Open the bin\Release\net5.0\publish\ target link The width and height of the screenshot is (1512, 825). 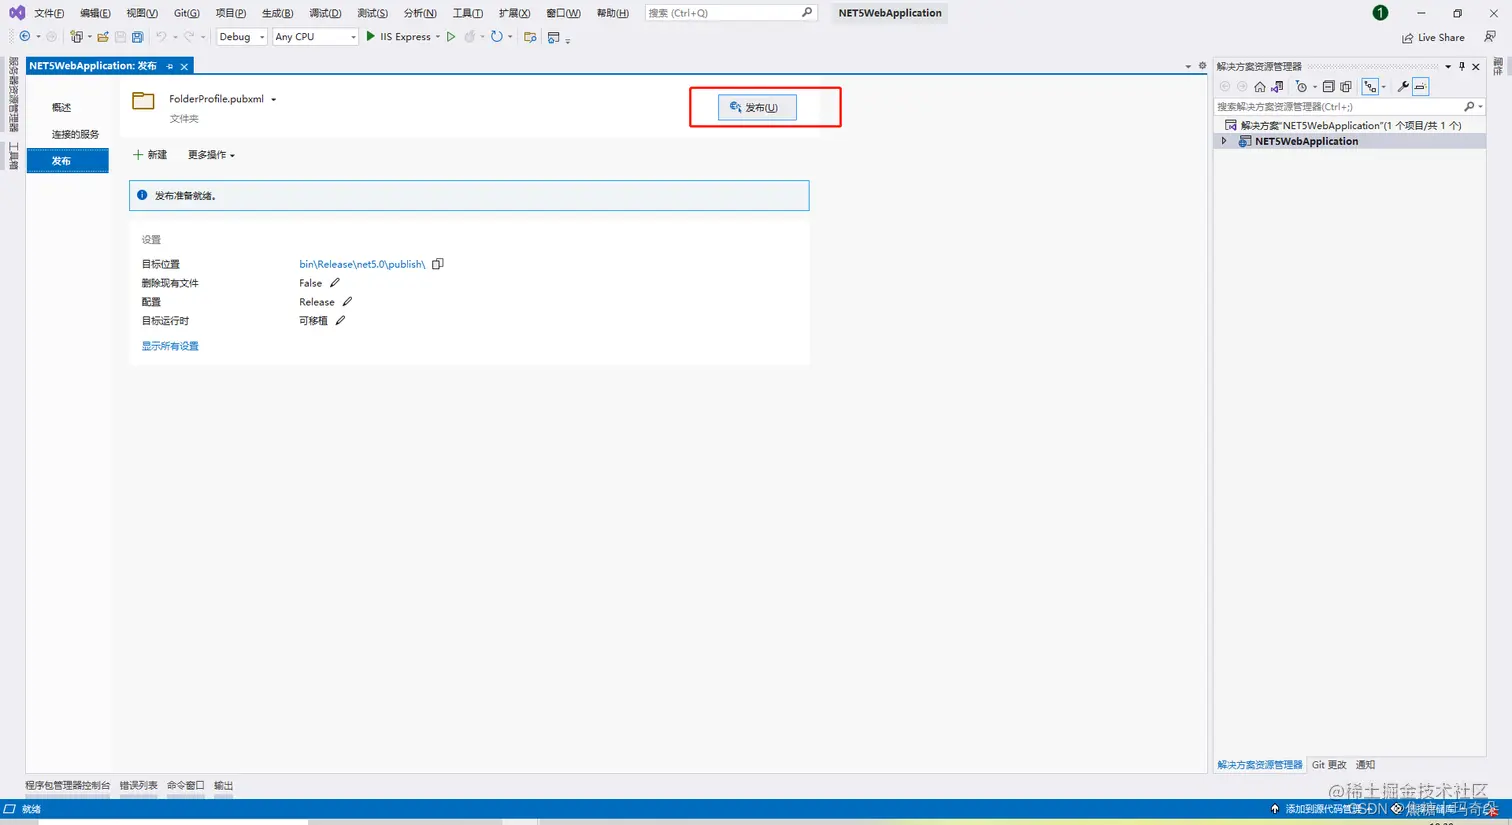coord(362,264)
